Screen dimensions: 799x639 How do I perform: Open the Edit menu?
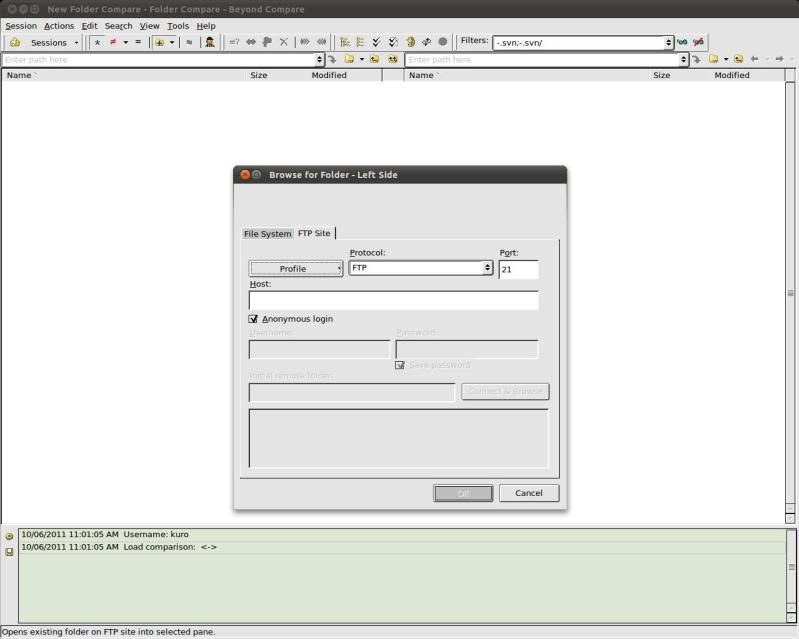[89, 25]
